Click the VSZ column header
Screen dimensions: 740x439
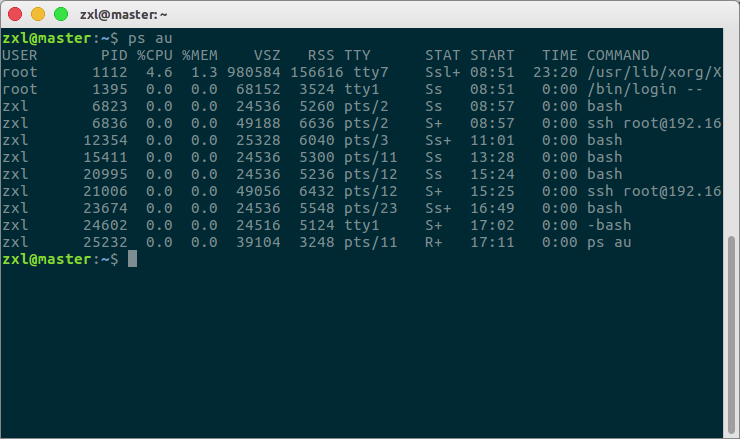point(267,55)
